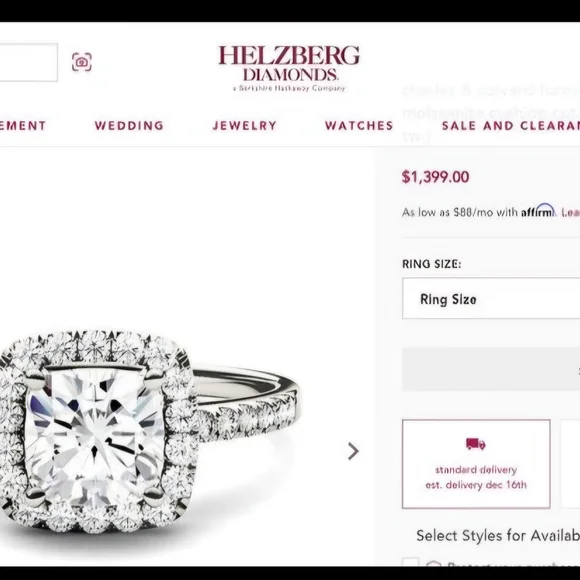Click the Affirm learn more link
580x580 pixels.
[571, 212]
